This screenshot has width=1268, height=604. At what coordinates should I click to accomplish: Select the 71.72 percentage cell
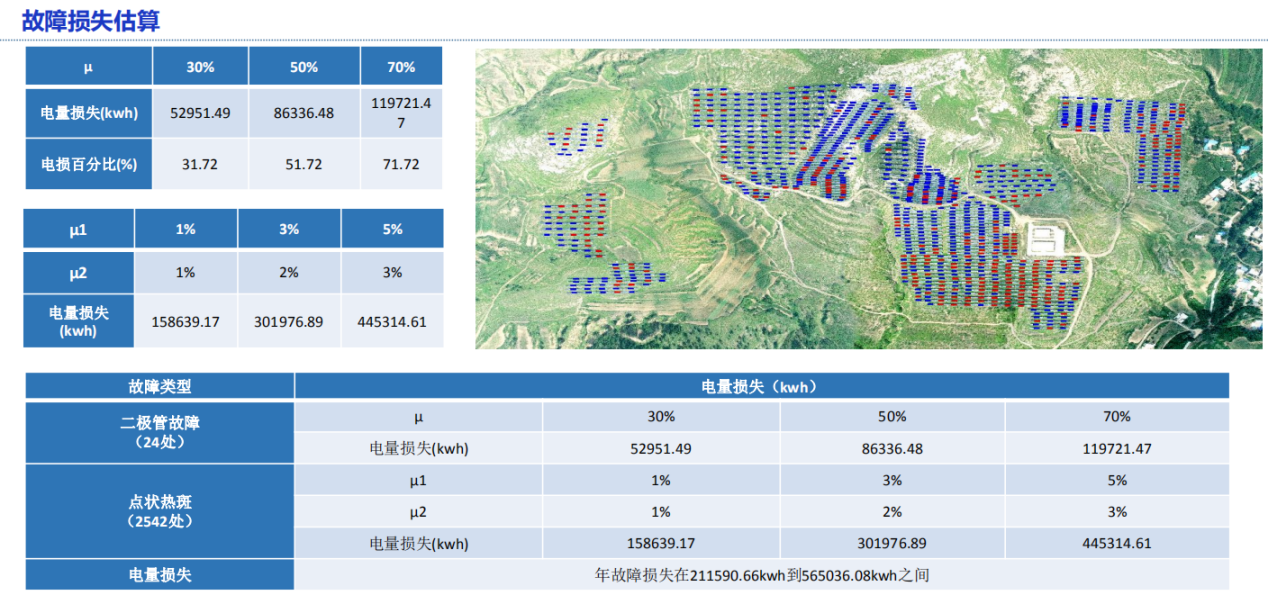click(x=400, y=165)
